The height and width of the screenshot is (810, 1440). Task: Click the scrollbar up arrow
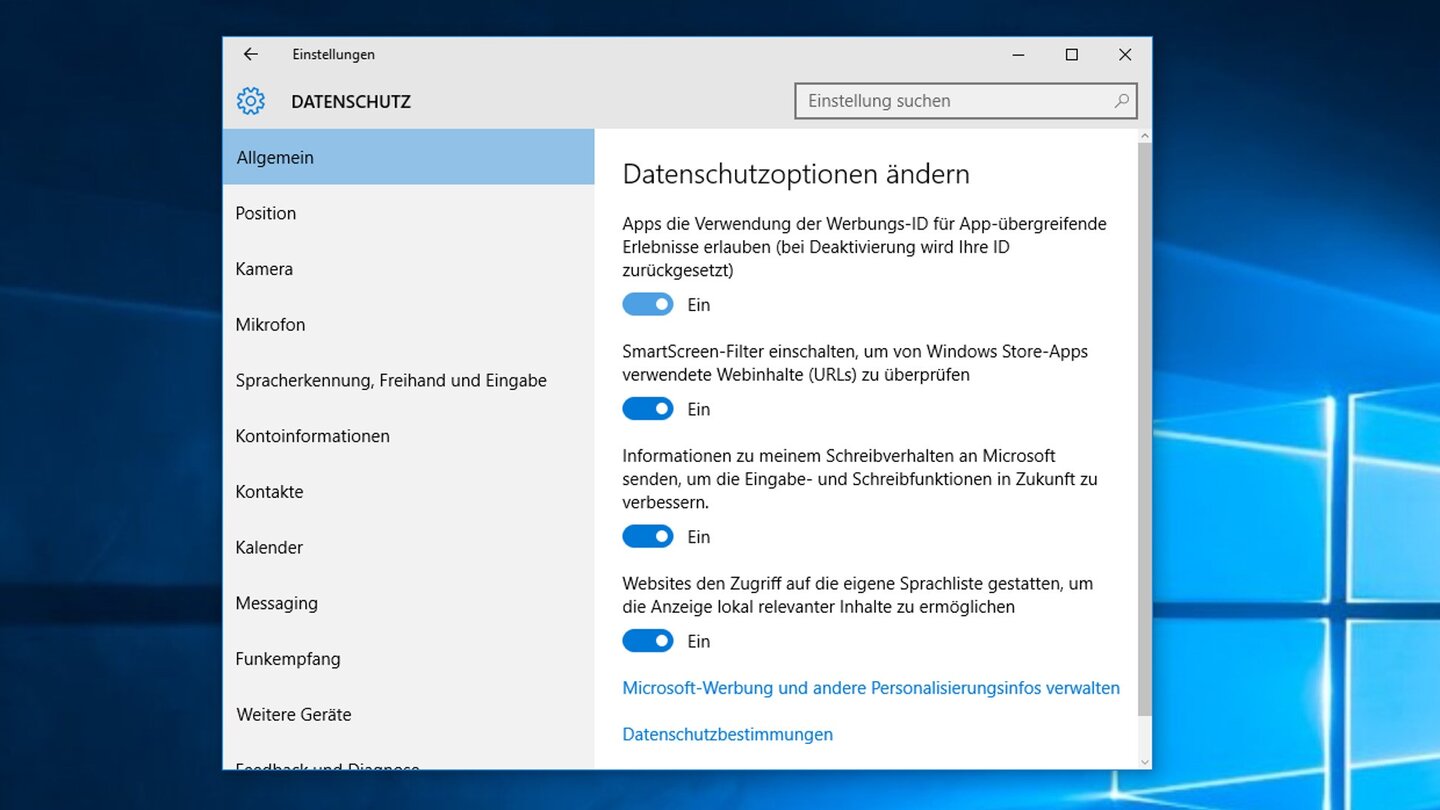point(1145,135)
